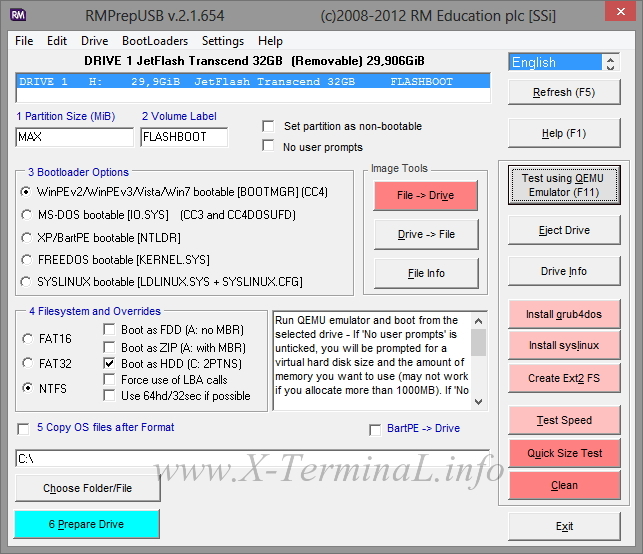This screenshot has height=554, width=643.
Task: Click Test using QEMU Emulator (F11)
Action: (564, 185)
